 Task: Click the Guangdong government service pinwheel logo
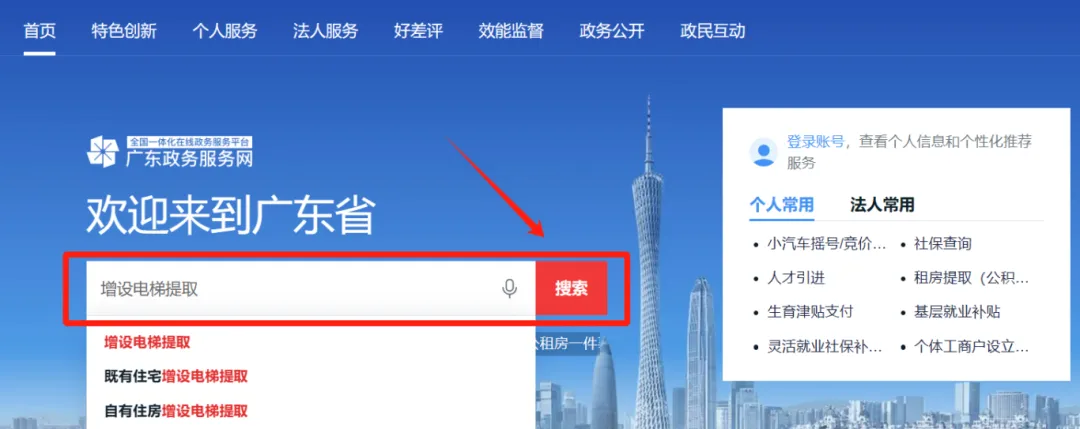tap(103, 151)
